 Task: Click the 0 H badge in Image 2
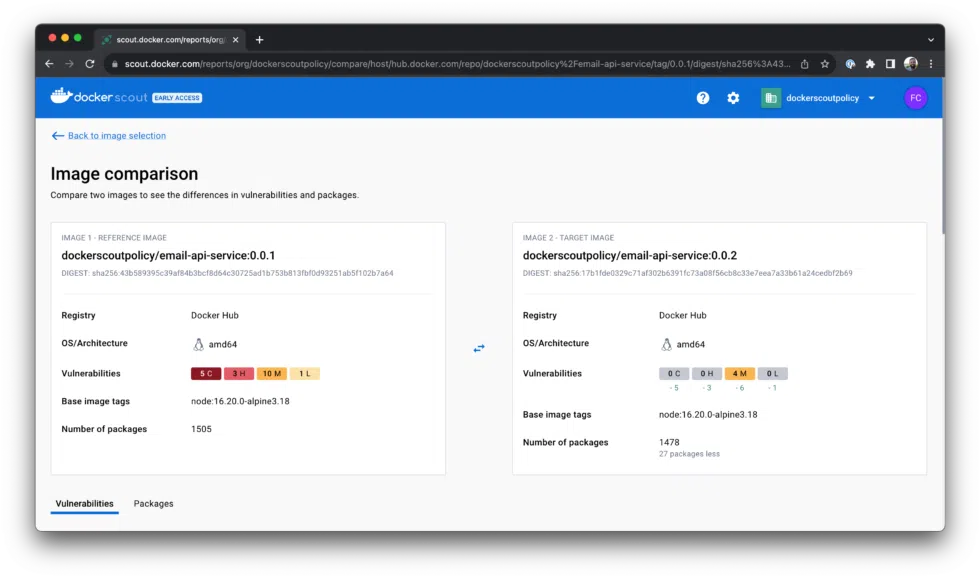(707, 374)
